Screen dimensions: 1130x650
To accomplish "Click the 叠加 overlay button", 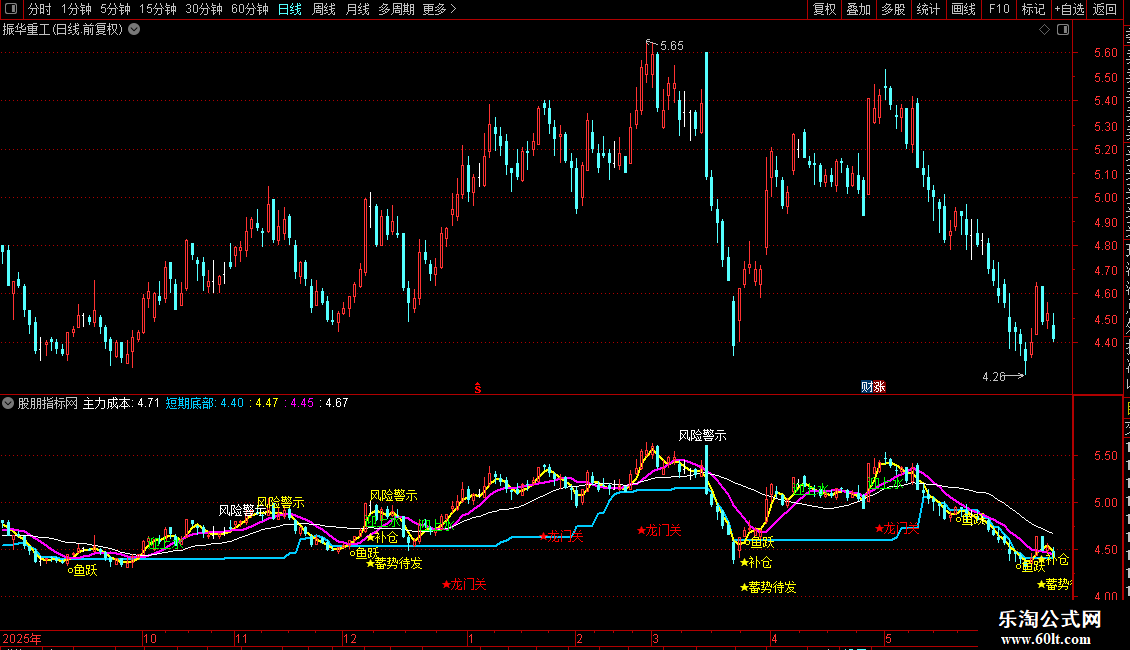I will pyautogui.click(x=858, y=9).
